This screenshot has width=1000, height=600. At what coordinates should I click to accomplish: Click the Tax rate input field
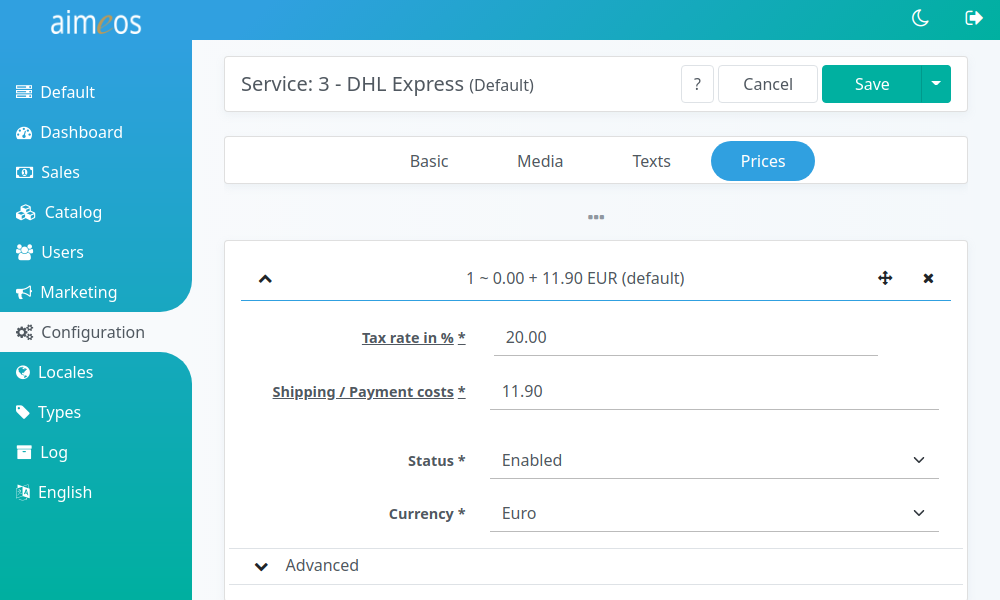click(686, 337)
